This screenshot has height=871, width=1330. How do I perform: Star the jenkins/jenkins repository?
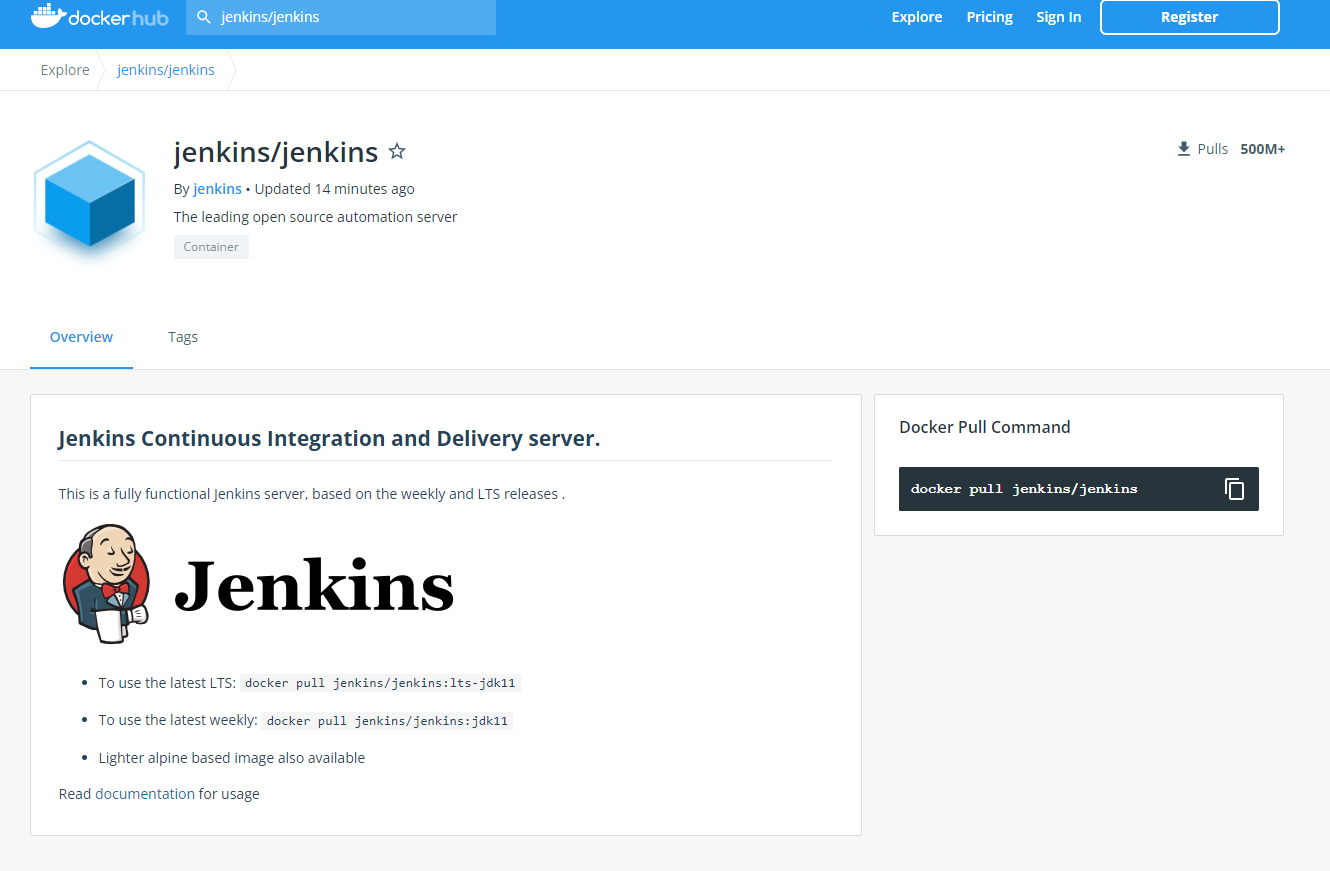pos(397,152)
